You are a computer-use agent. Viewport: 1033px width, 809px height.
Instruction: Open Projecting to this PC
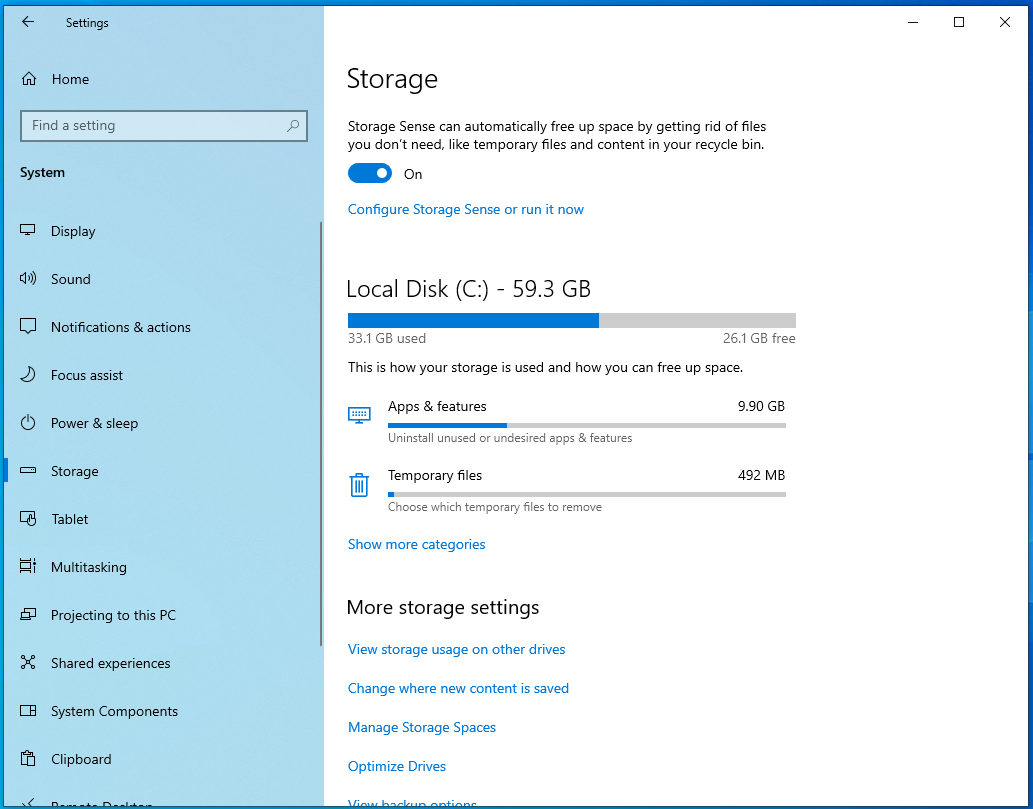162,615
